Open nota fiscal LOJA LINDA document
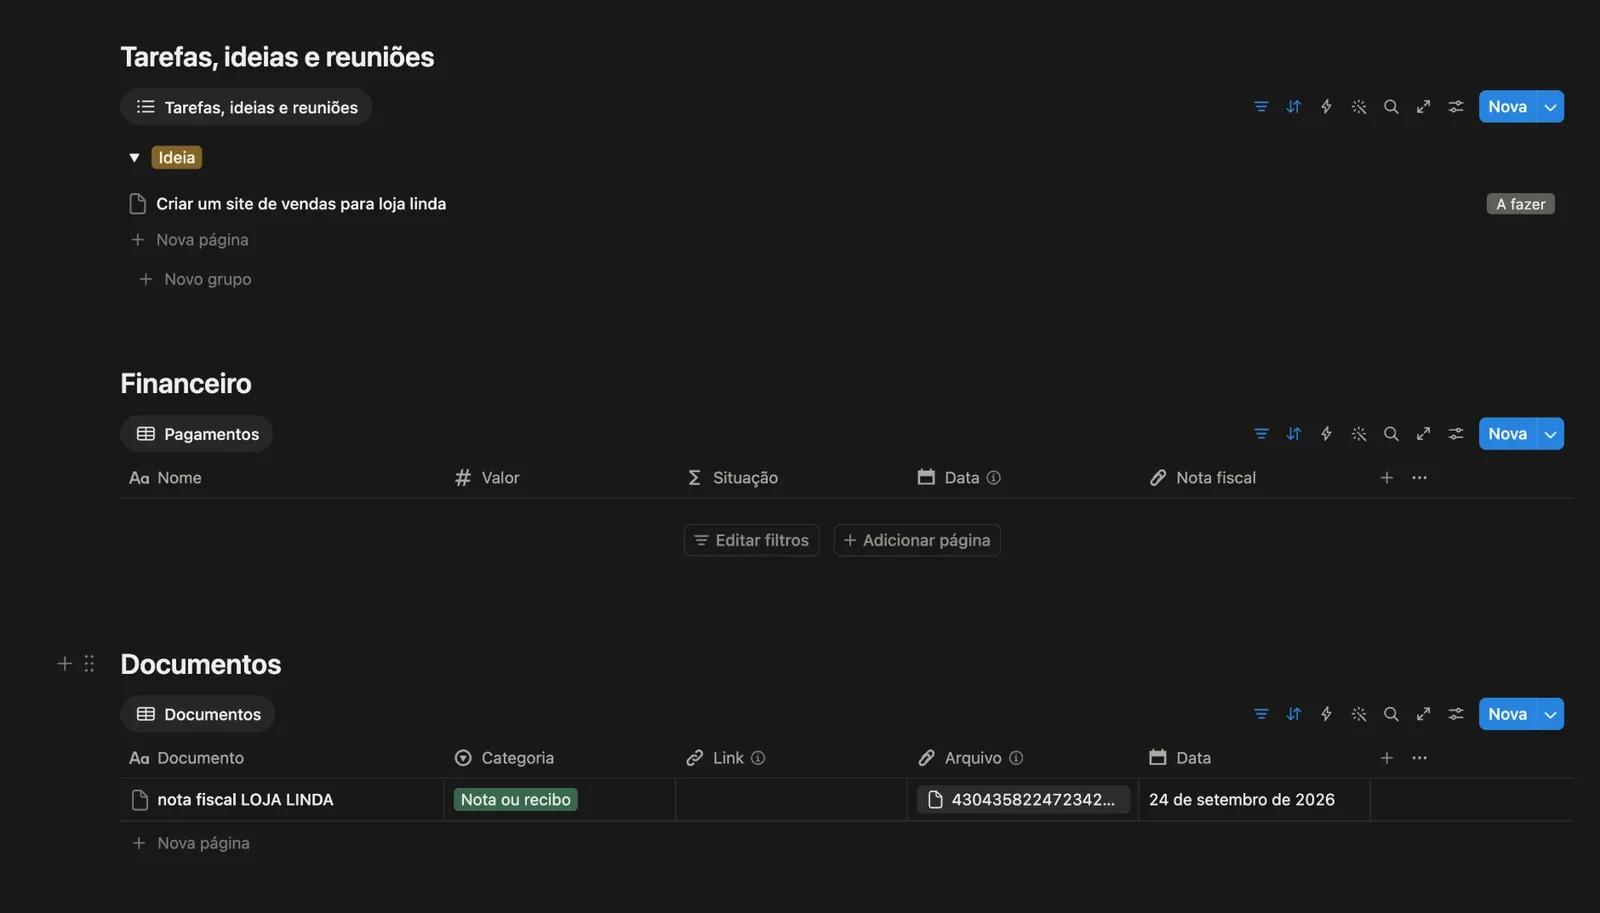 pos(245,800)
